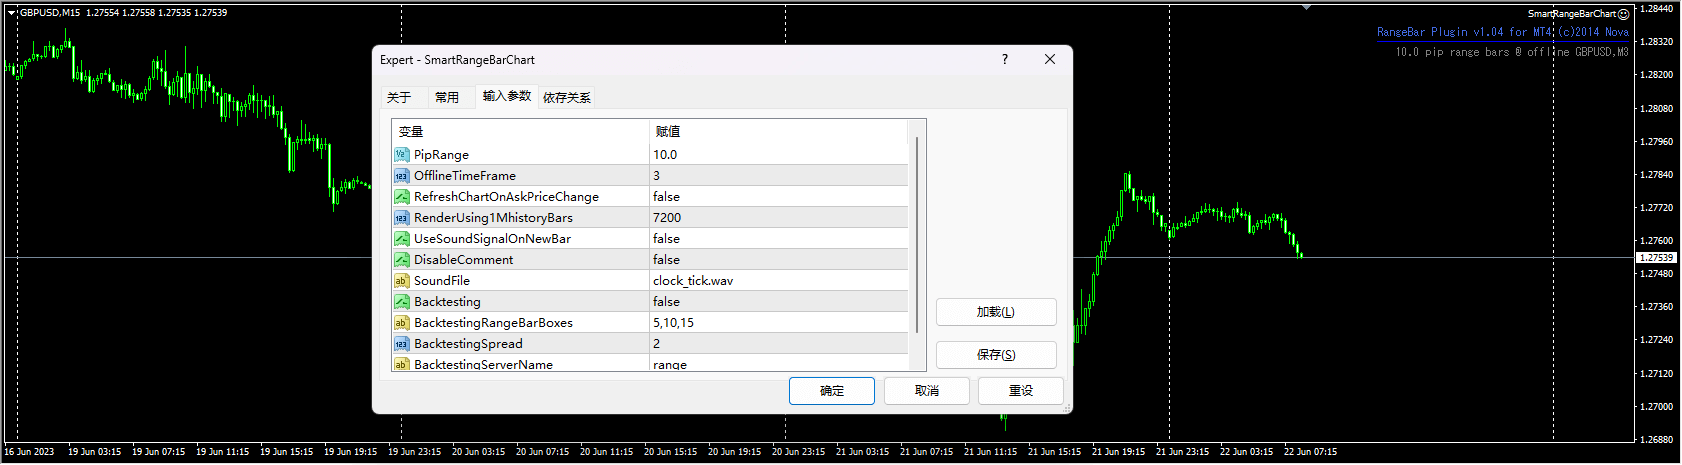Click the SoundFile string icon

(401, 281)
